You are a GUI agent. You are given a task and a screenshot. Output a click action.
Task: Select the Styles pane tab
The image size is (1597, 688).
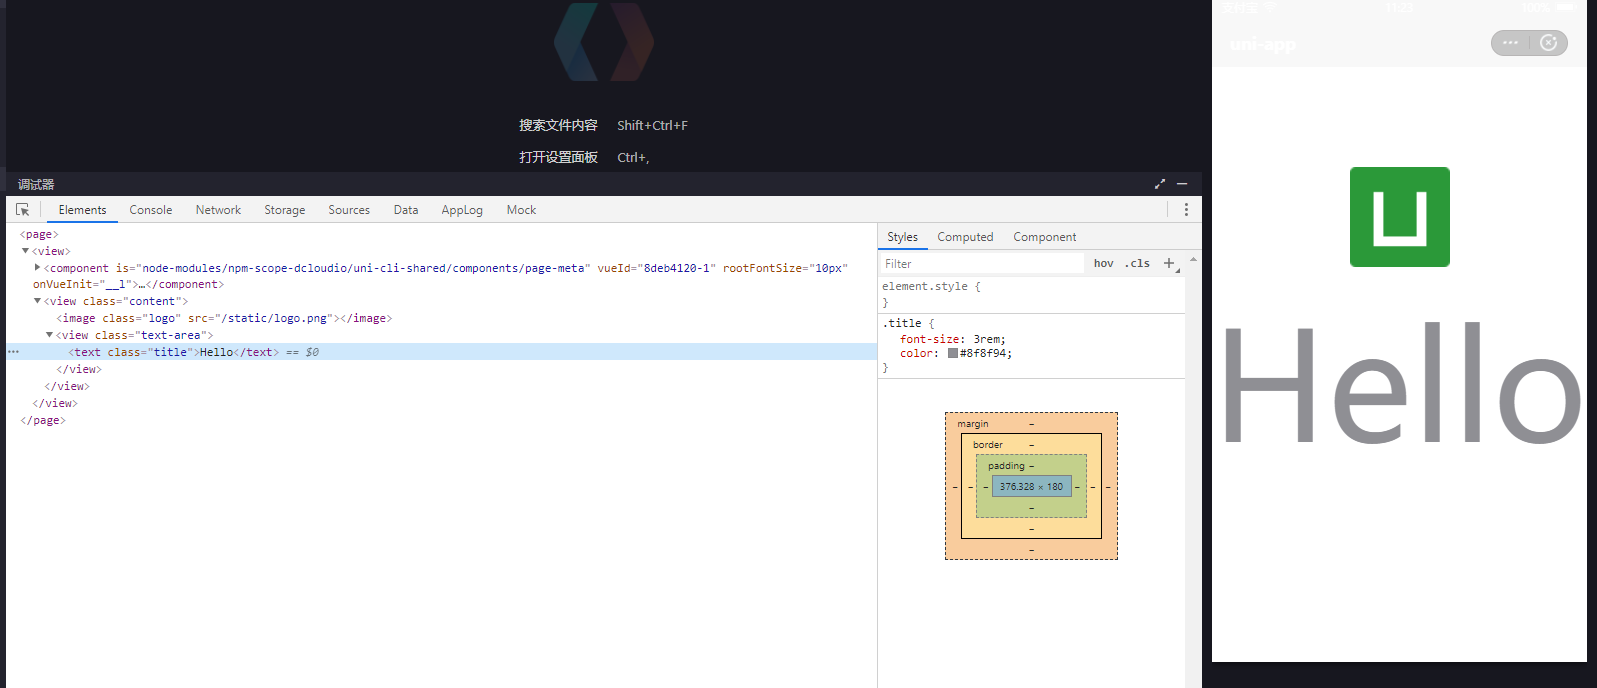[902, 237]
